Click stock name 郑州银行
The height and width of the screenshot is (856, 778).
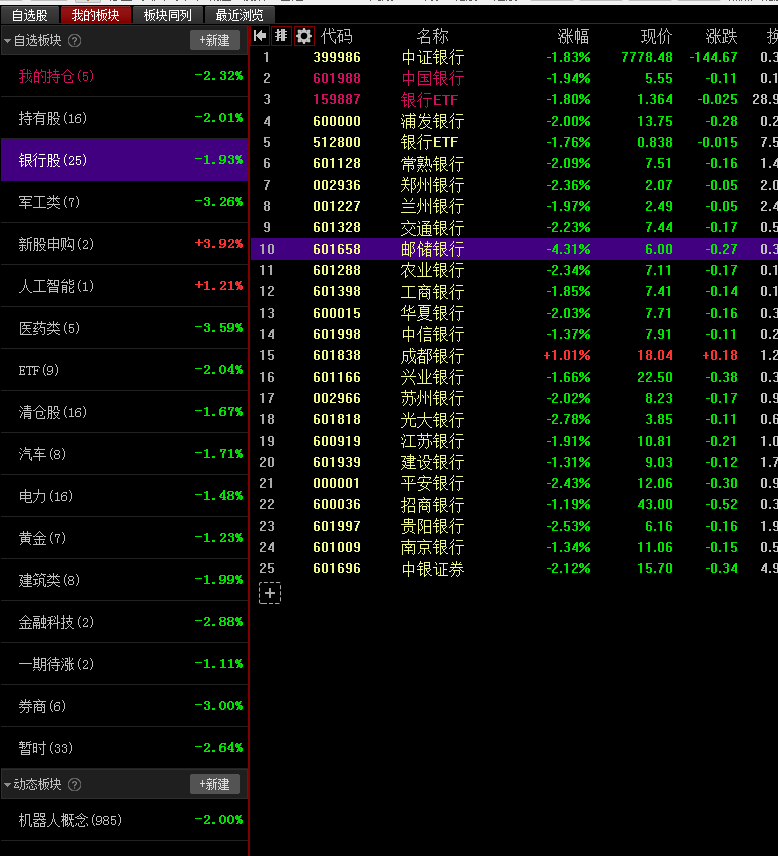[432, 185]
